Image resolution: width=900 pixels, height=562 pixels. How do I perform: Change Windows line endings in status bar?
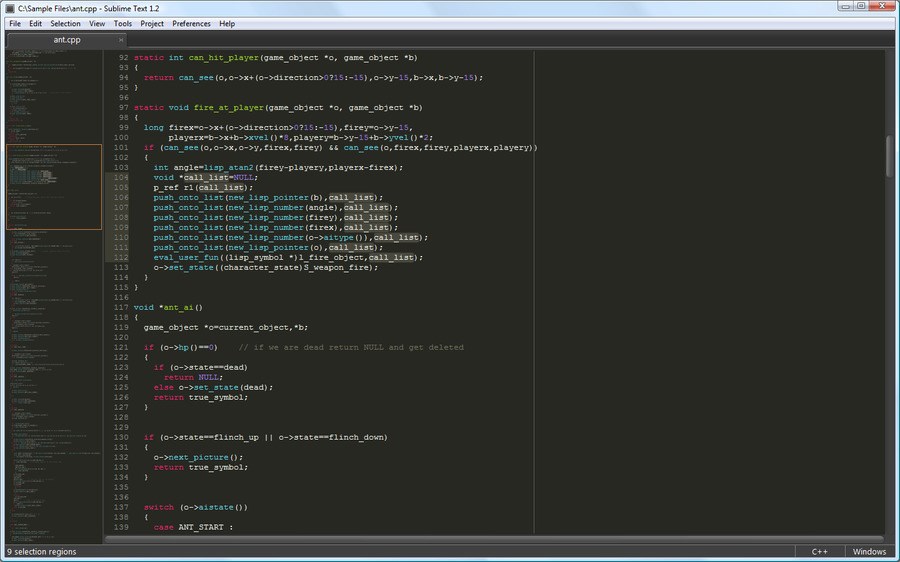(x=869, y=552)
